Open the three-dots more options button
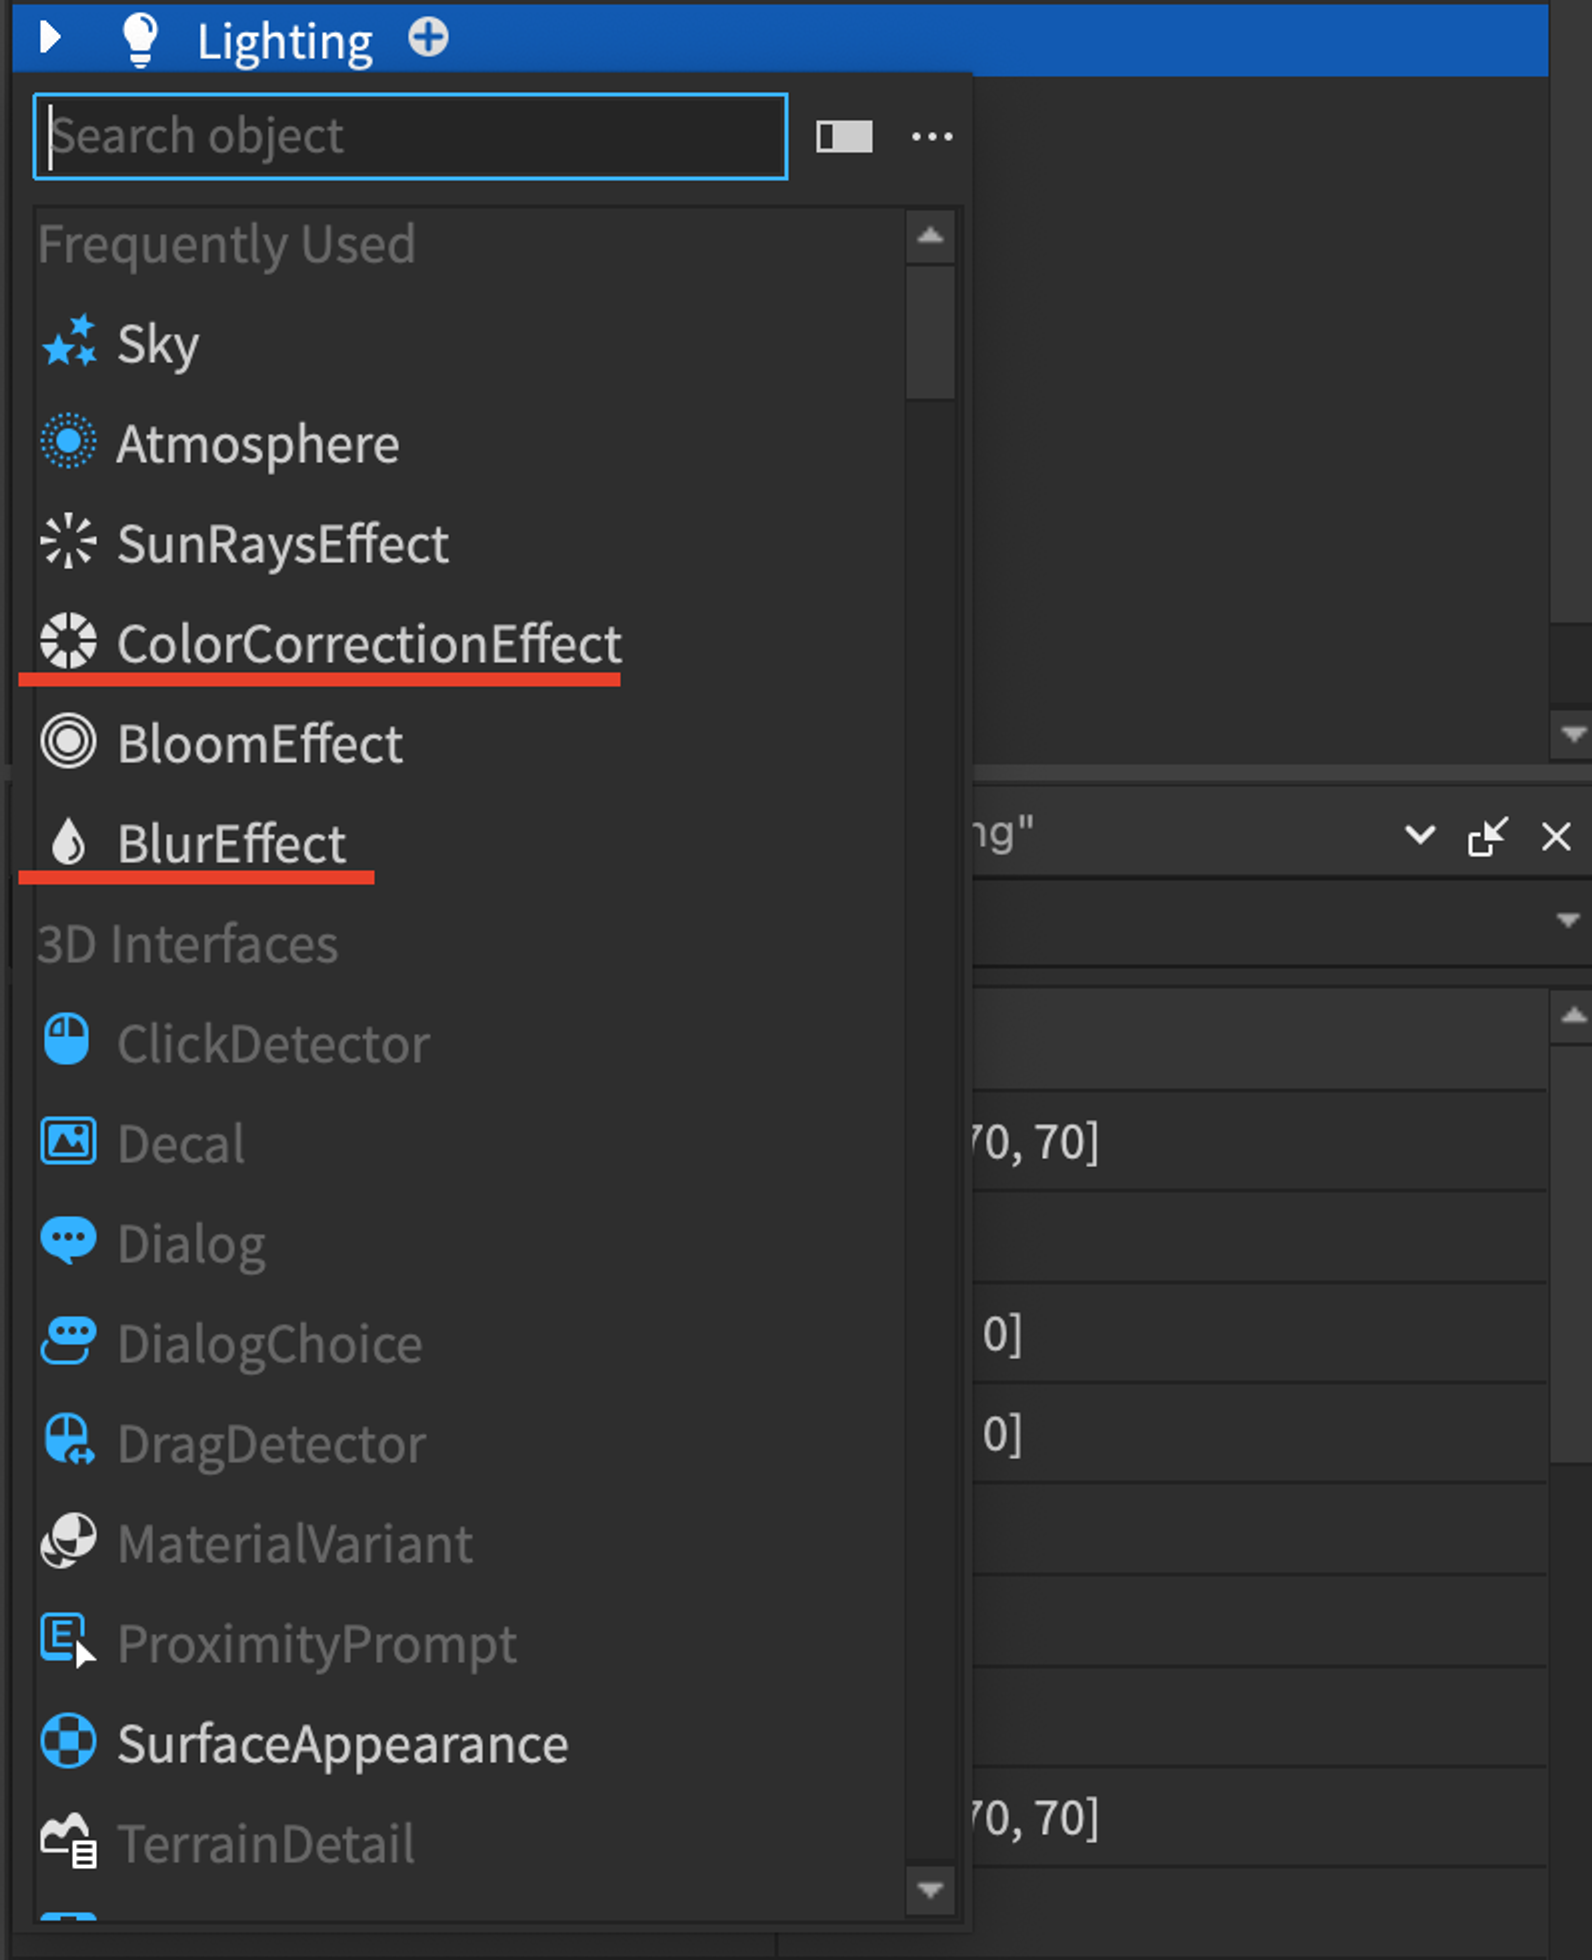 [x=932, y=136]
